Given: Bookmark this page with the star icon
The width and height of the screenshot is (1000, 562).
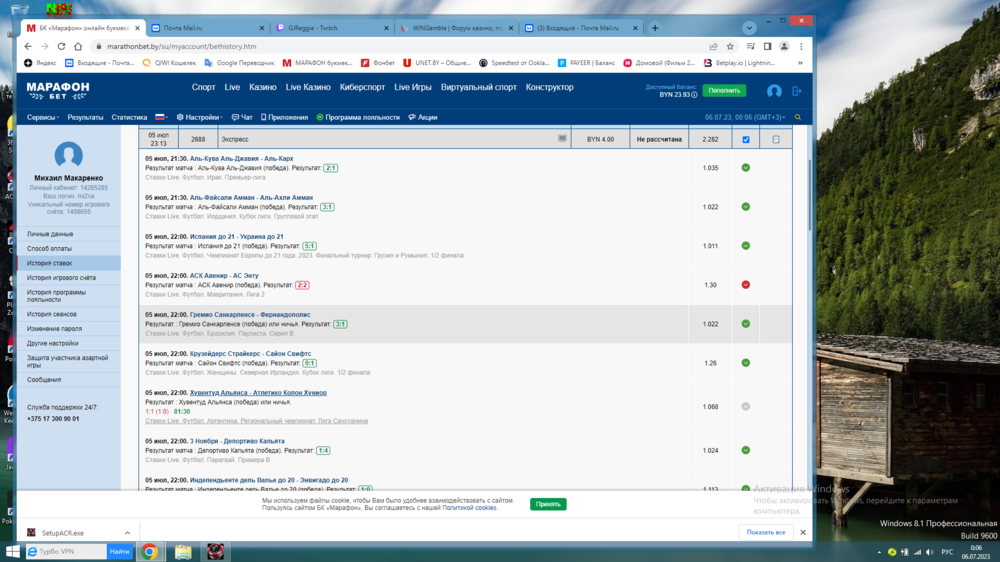Looking at the screenshot, I should coord(730,46).
